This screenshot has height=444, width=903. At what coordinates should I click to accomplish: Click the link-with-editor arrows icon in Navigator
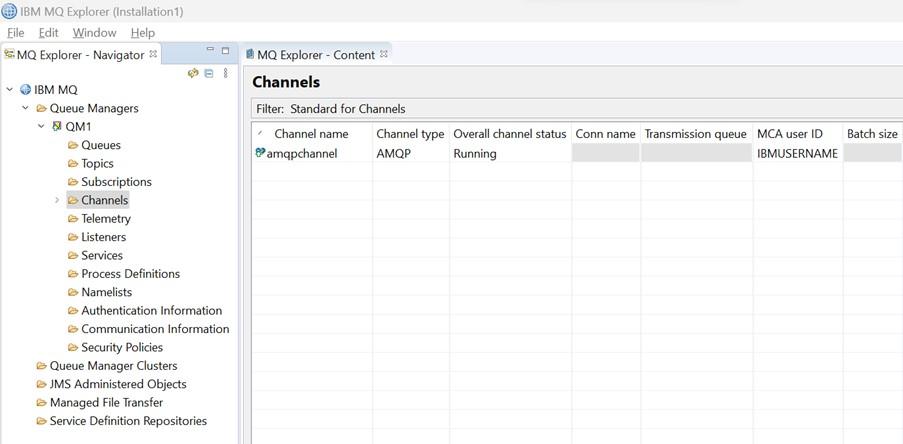click(194, 73)
